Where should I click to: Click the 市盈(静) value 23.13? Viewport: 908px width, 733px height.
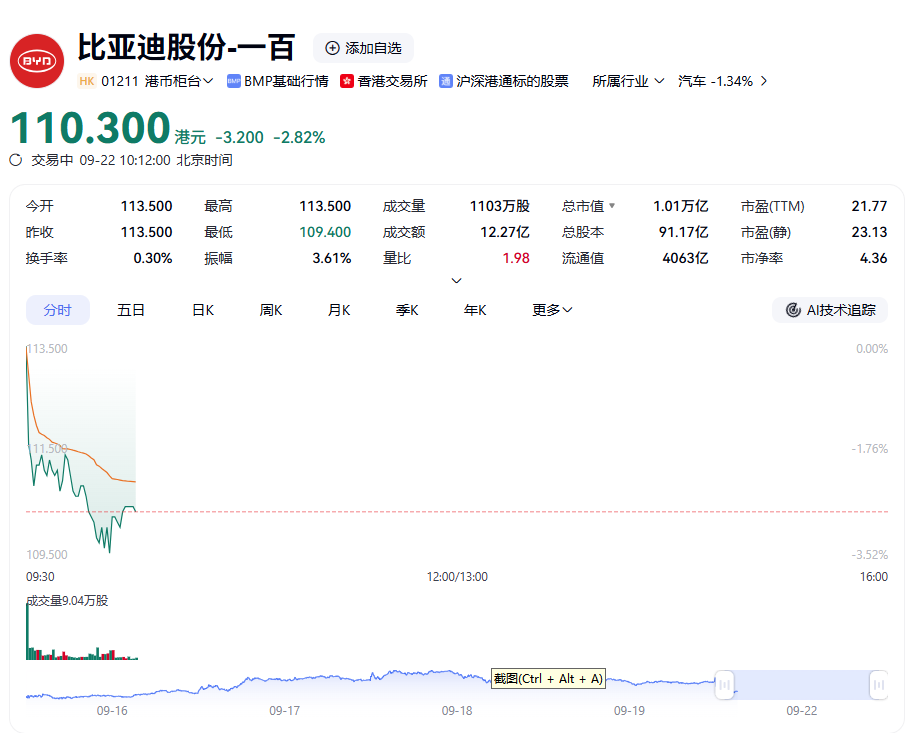tap(869, 232)
